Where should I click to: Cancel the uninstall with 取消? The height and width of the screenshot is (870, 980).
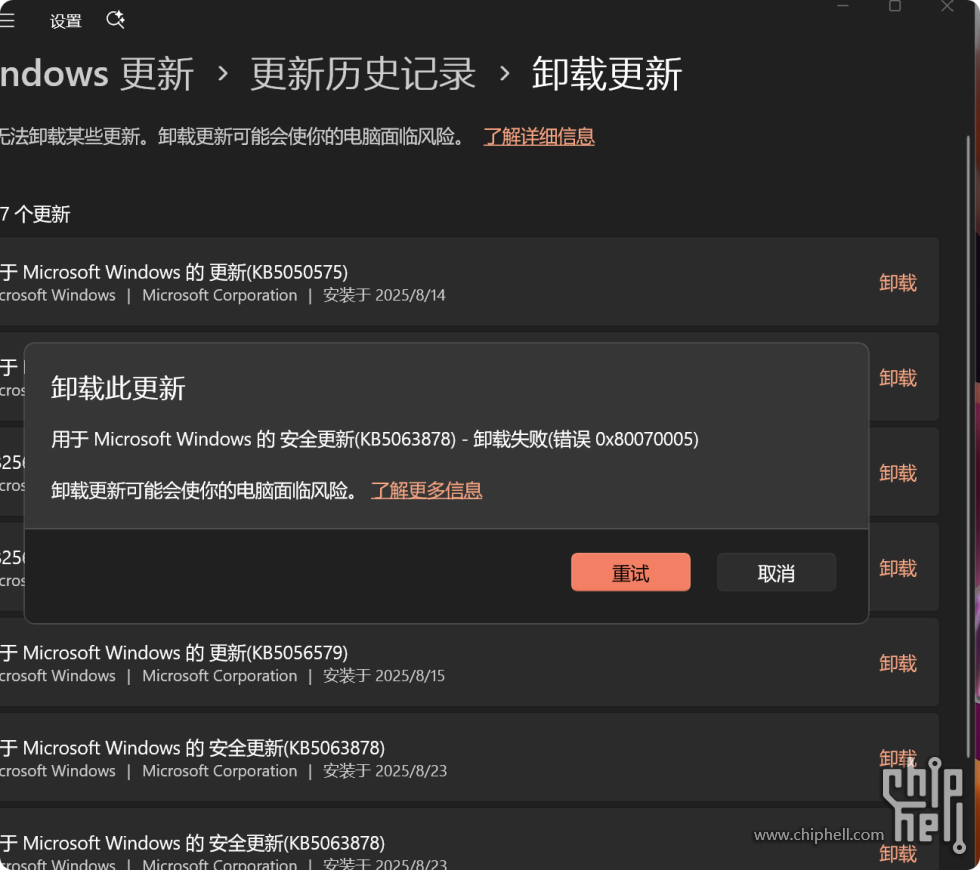click(776, 572)
